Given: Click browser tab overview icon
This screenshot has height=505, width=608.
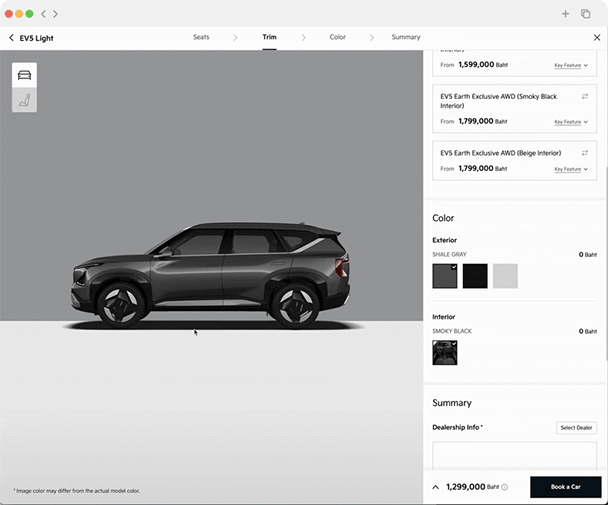Looking at the screenshot, I should [586, 14].
